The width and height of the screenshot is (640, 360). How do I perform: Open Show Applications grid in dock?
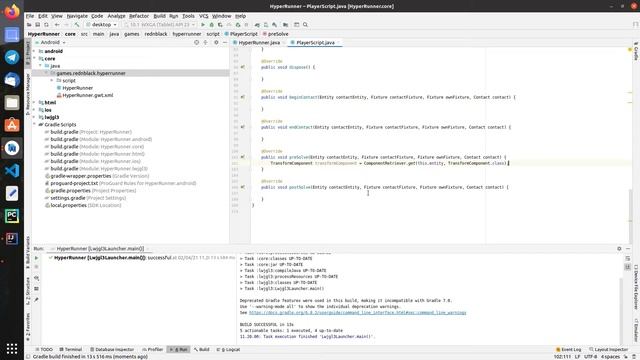12,349
